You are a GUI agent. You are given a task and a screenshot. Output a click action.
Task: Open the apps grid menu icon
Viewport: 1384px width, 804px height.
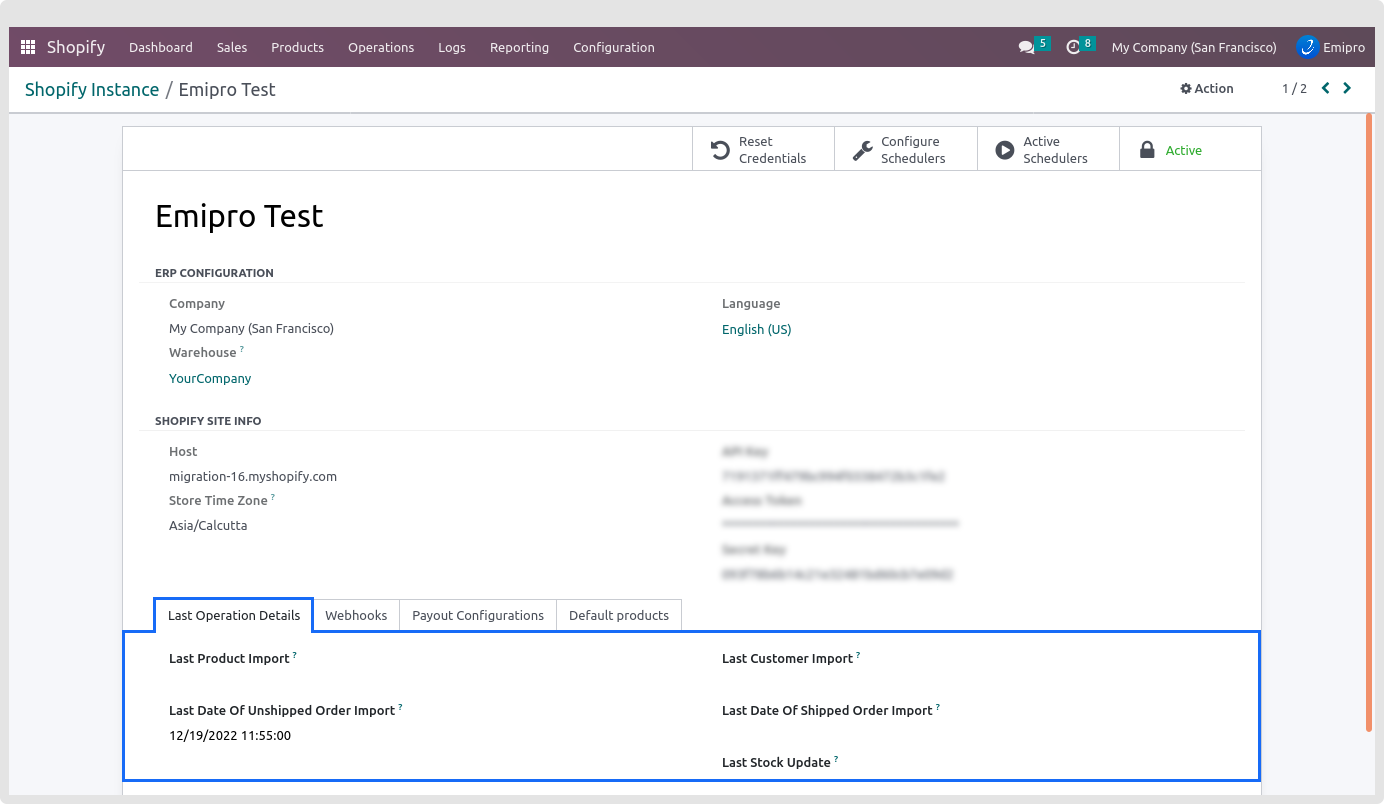[28, 47]
